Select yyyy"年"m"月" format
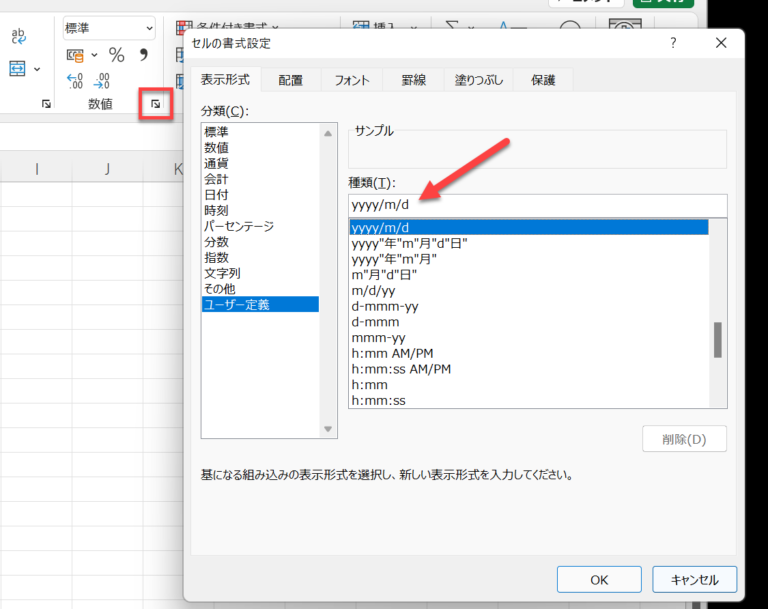The height and width of the screenshot is (609, 768). (x=529, y=259)
